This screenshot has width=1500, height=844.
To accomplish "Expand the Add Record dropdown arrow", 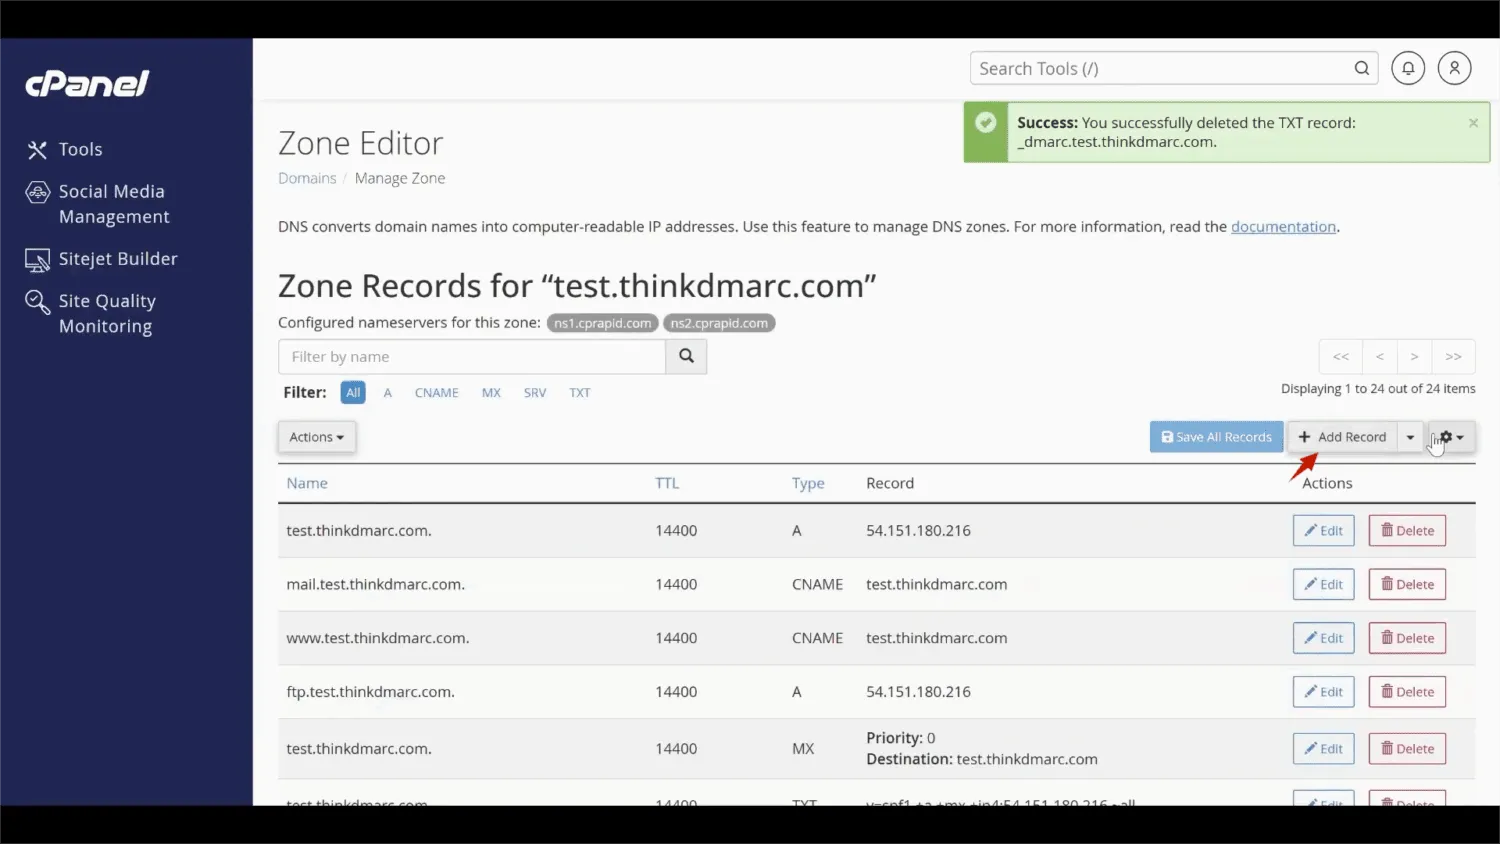I will [x=1410, y=437].
